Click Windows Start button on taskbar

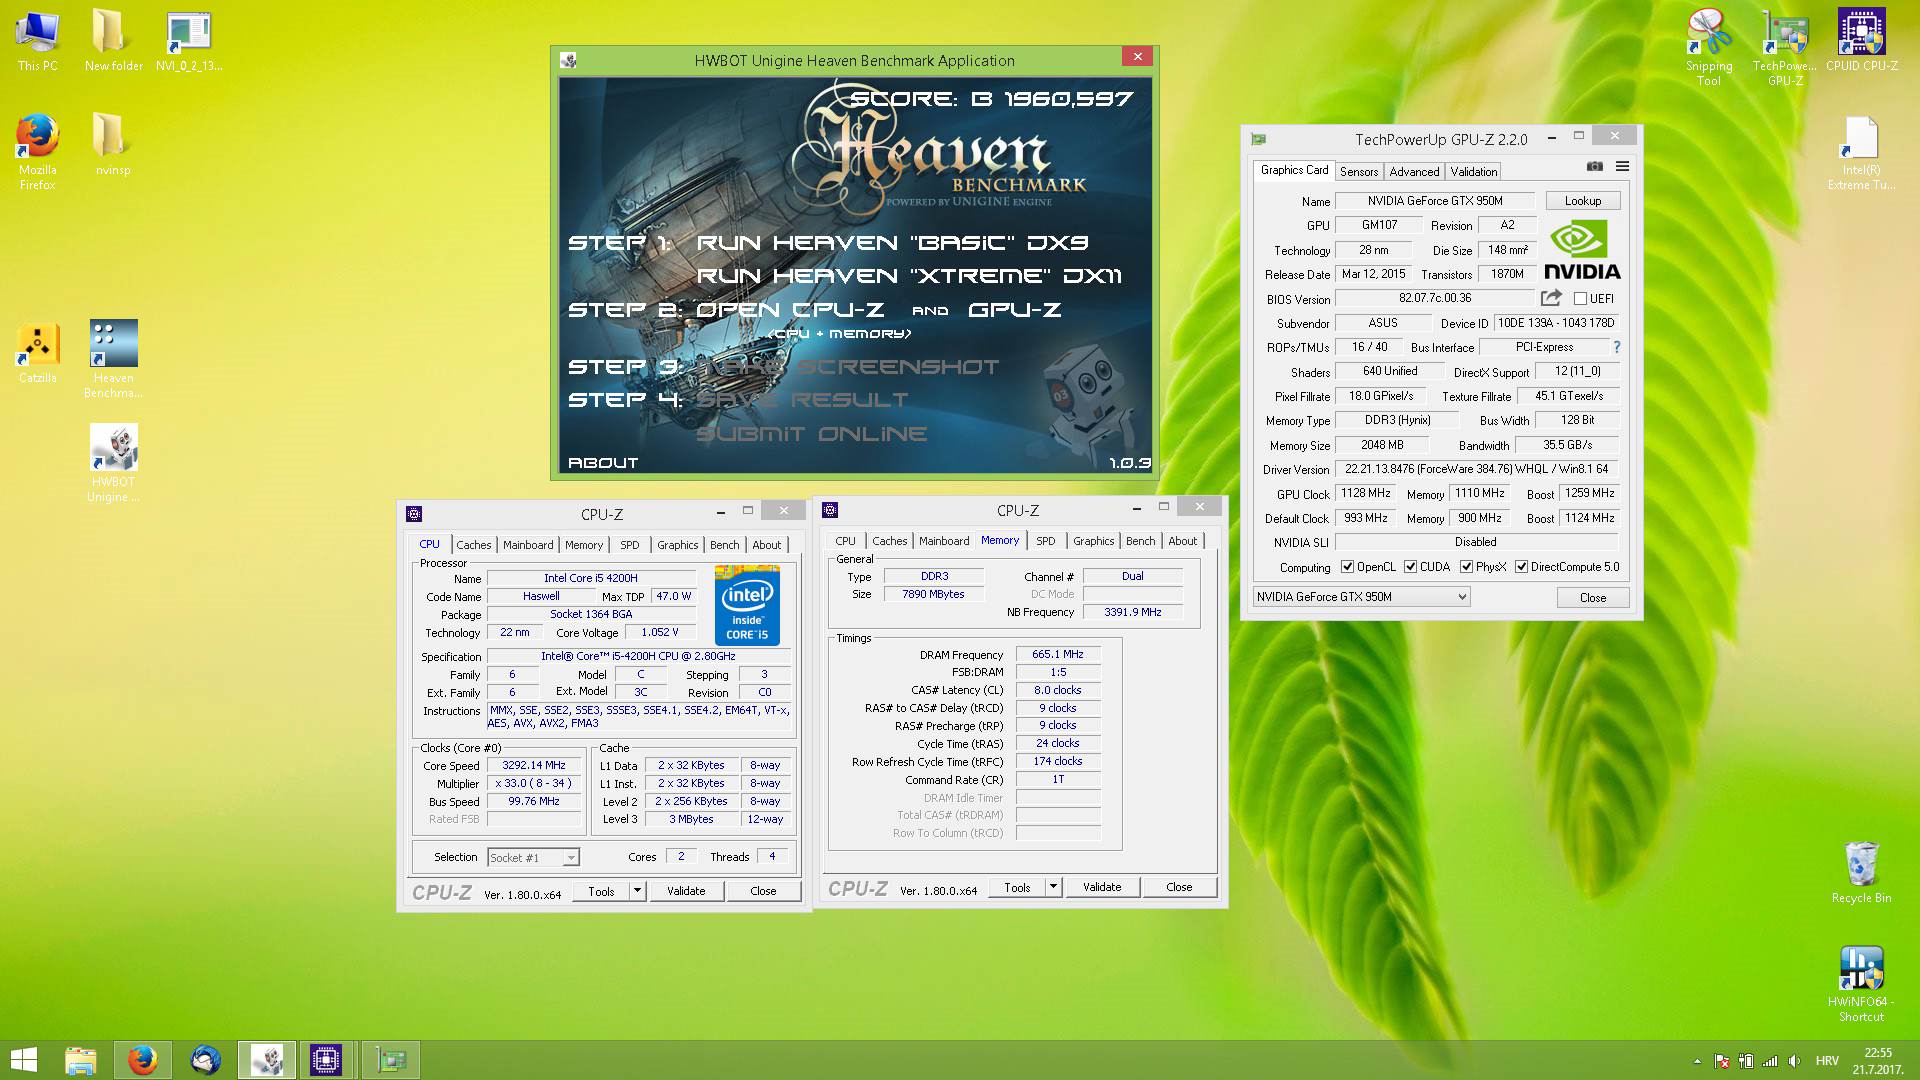[x=23, y=1059]
